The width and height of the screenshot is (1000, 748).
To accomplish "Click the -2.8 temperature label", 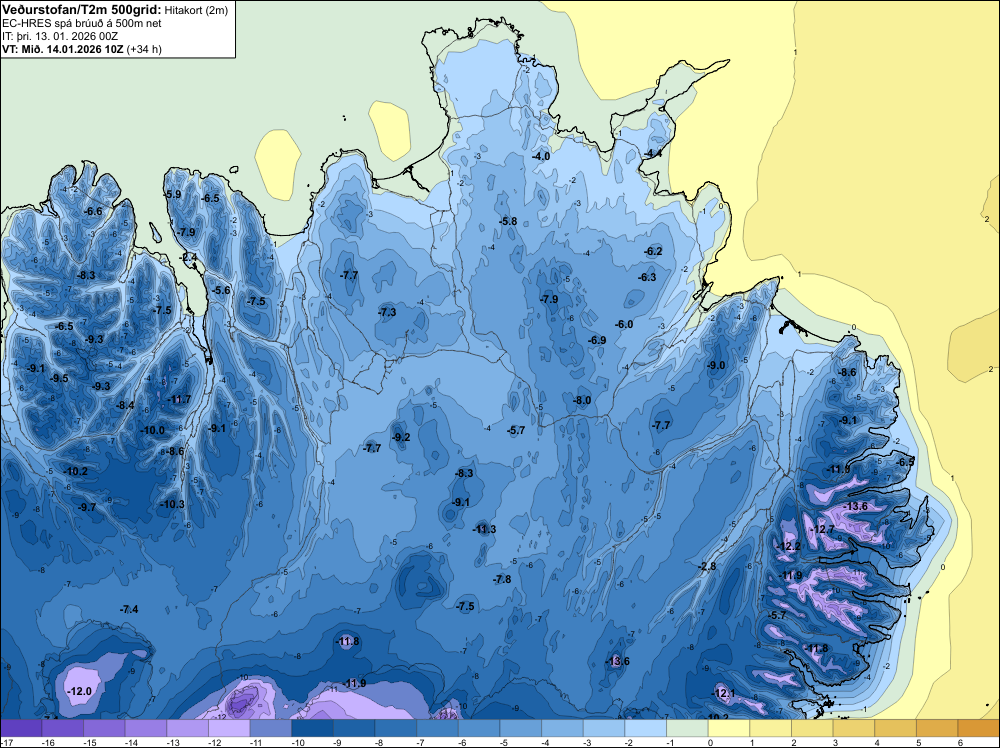I will [x=707, y=566].
